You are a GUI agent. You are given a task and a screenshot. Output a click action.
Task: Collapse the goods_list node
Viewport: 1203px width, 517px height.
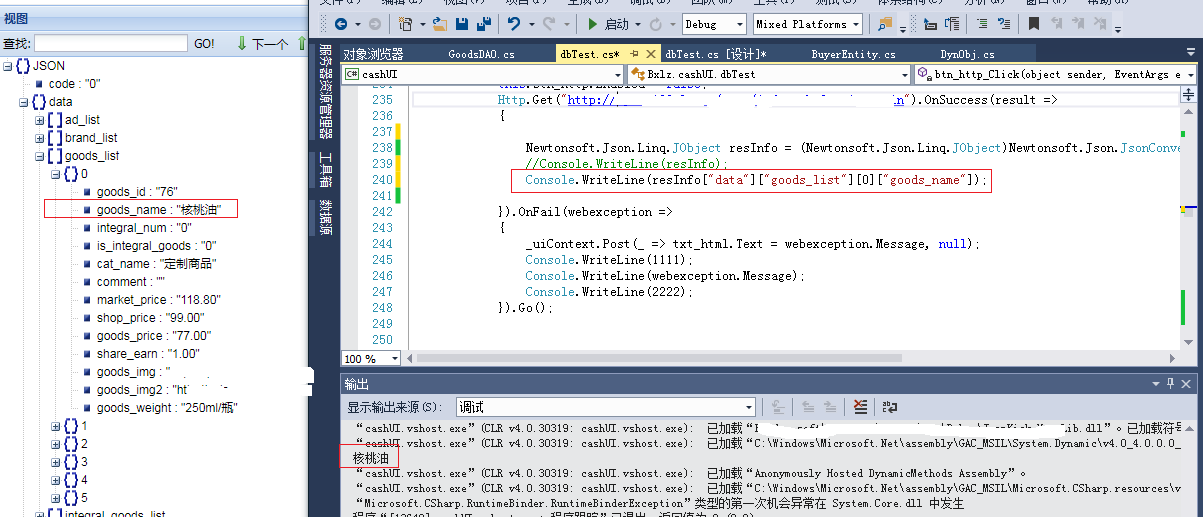[x=40, y=156]
